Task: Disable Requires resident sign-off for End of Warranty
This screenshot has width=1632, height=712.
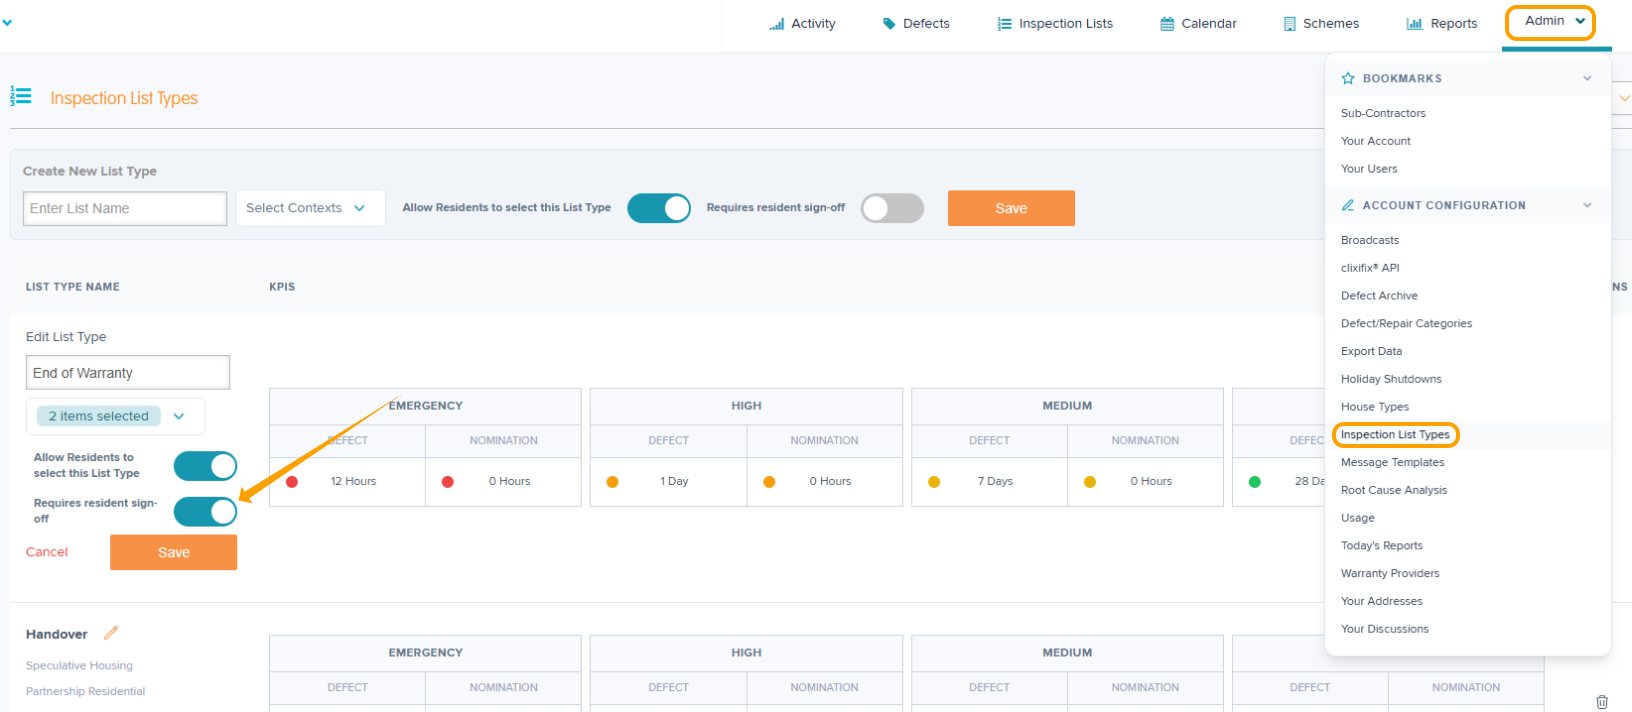Action: pos(205,512)
